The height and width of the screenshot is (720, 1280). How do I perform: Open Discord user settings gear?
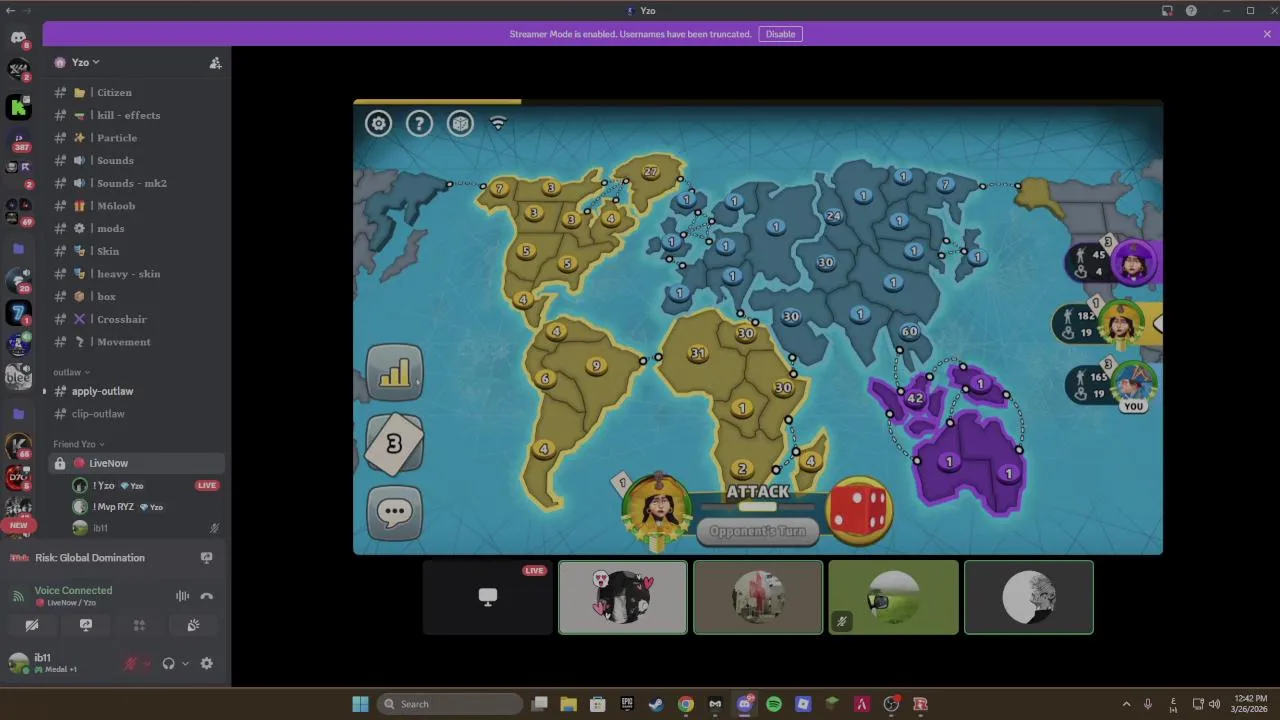(x=207, y=663)
